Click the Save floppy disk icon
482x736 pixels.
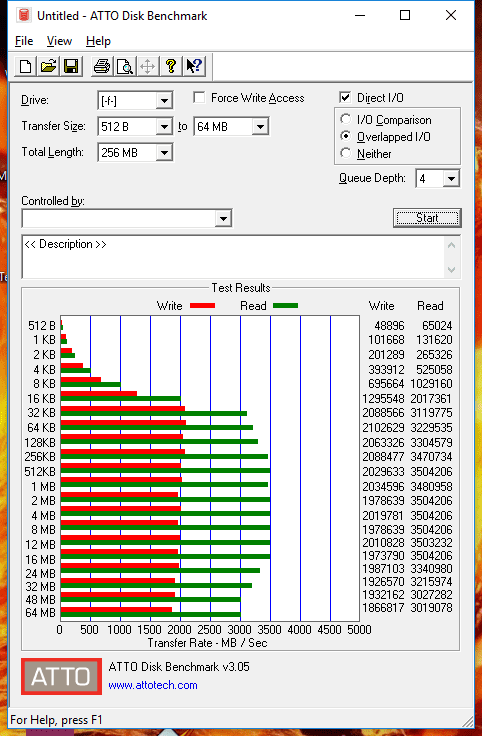tap(71, 66)
